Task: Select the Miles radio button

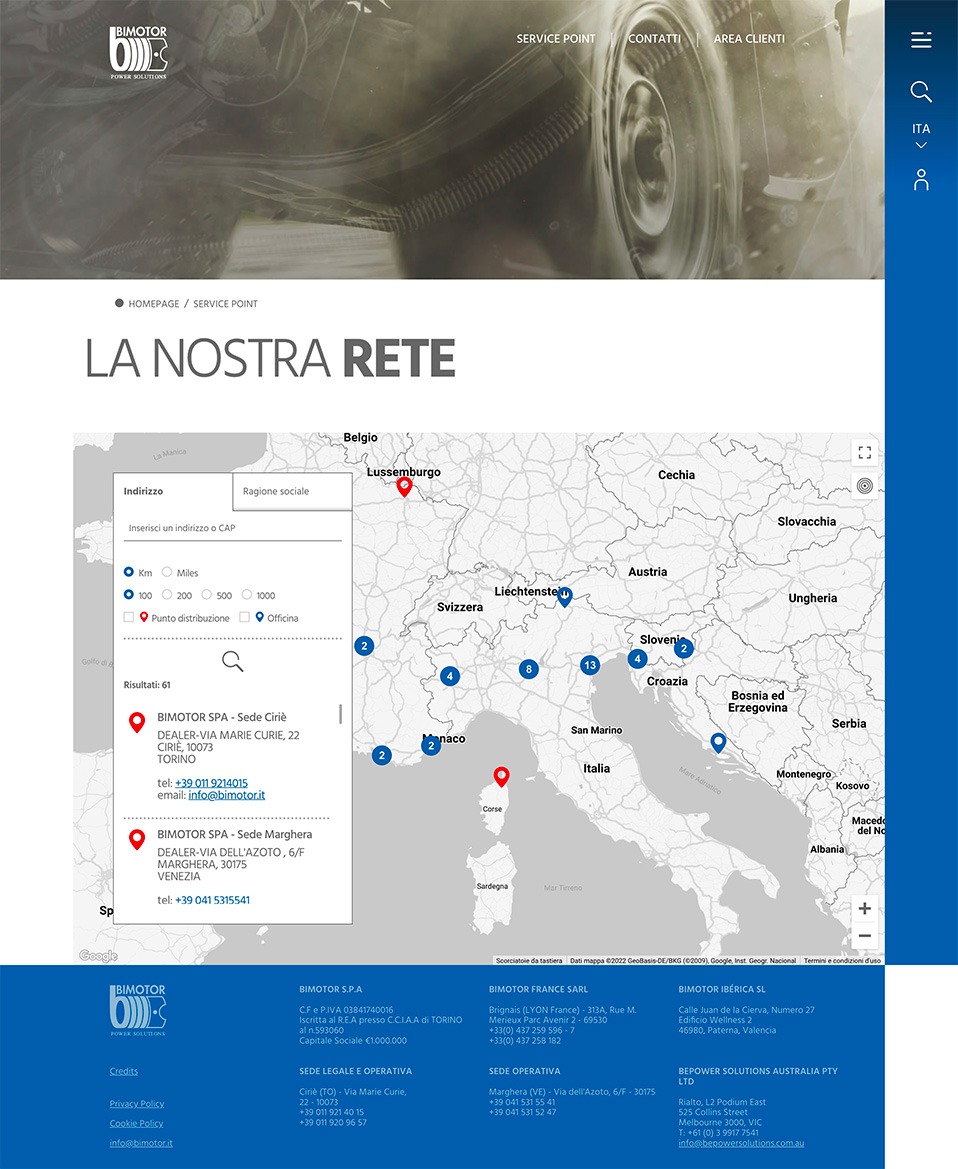Action: coord(167,572)
